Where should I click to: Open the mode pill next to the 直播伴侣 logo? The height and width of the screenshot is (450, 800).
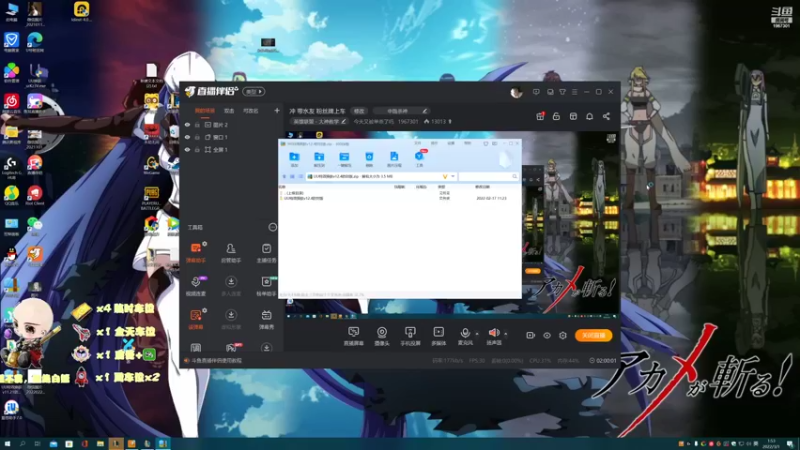253,92
